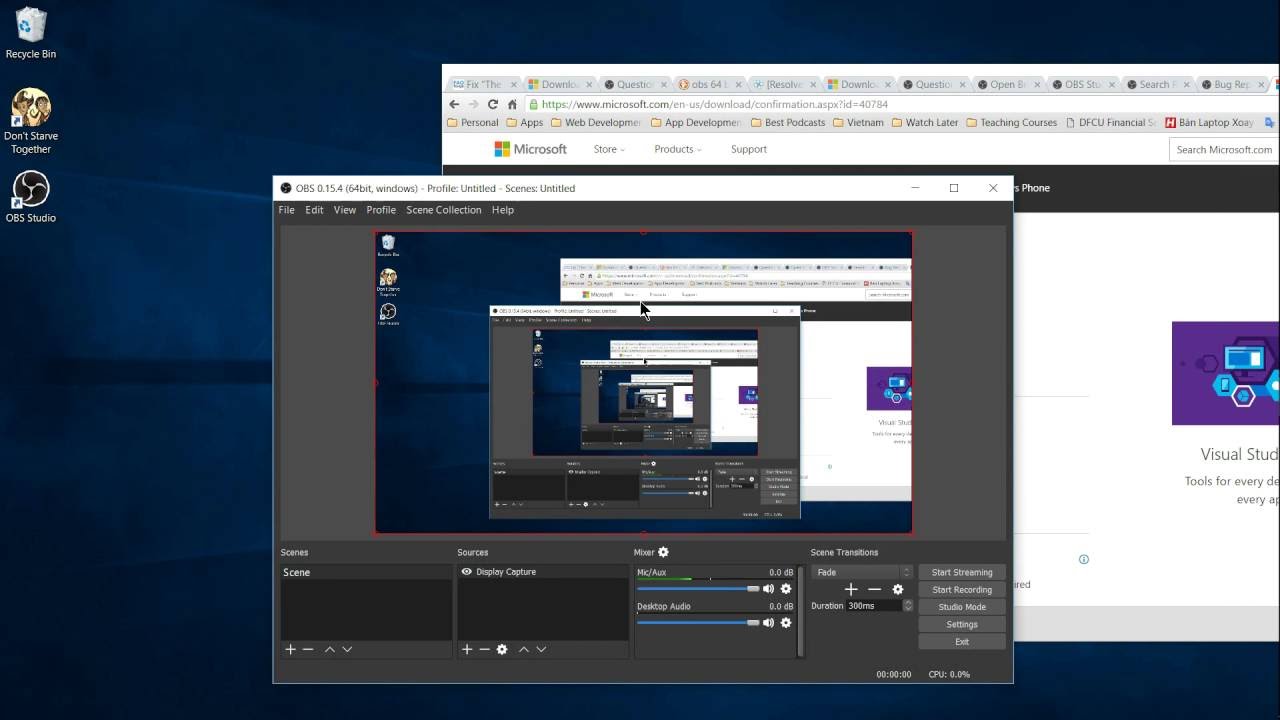Open the Mixer settings gear beside Mixer title

663,552
